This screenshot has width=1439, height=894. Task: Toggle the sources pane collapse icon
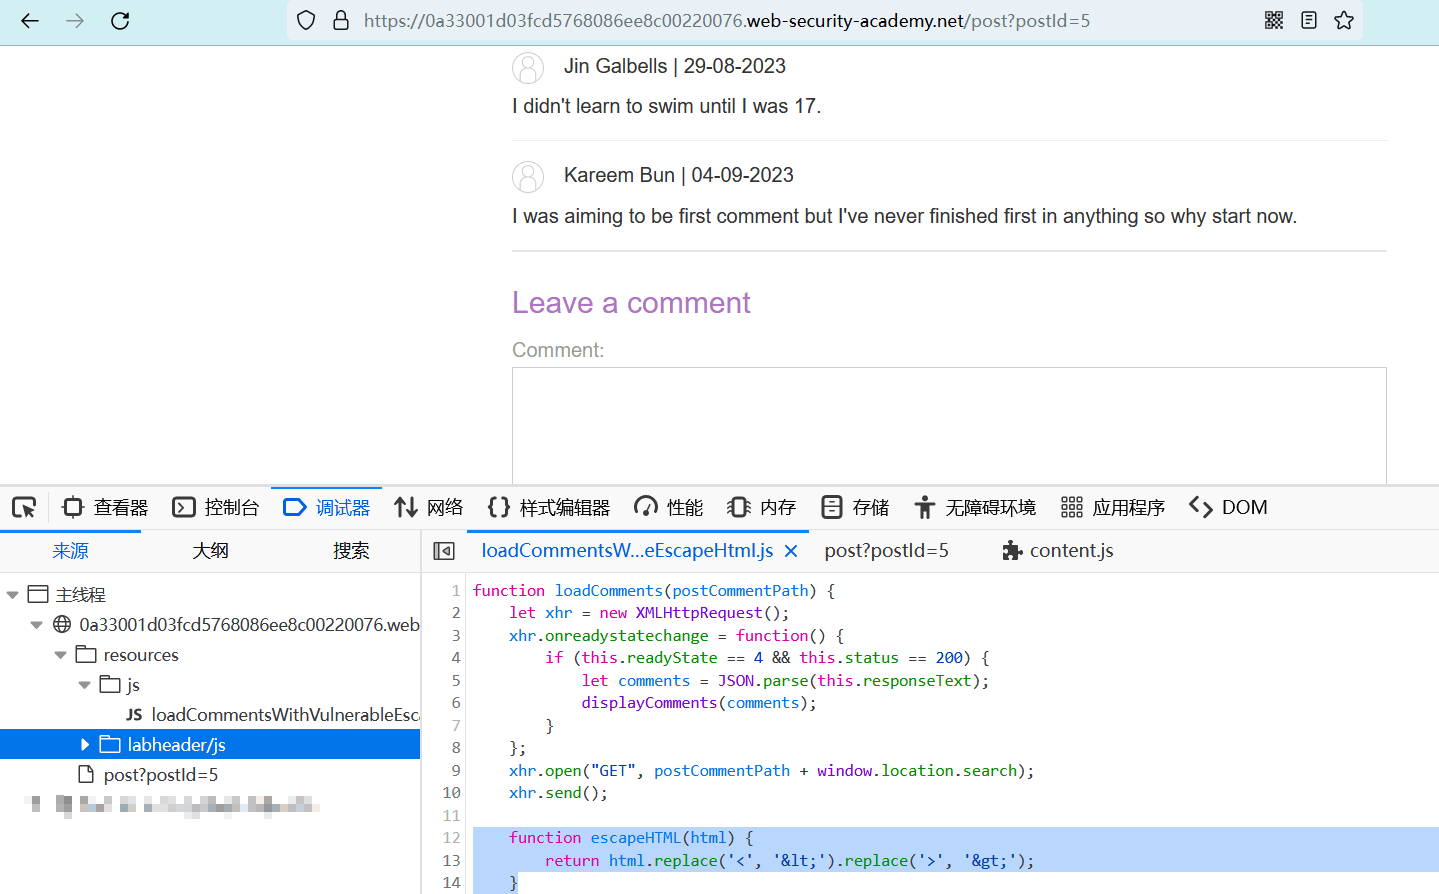tap(444, 551)
